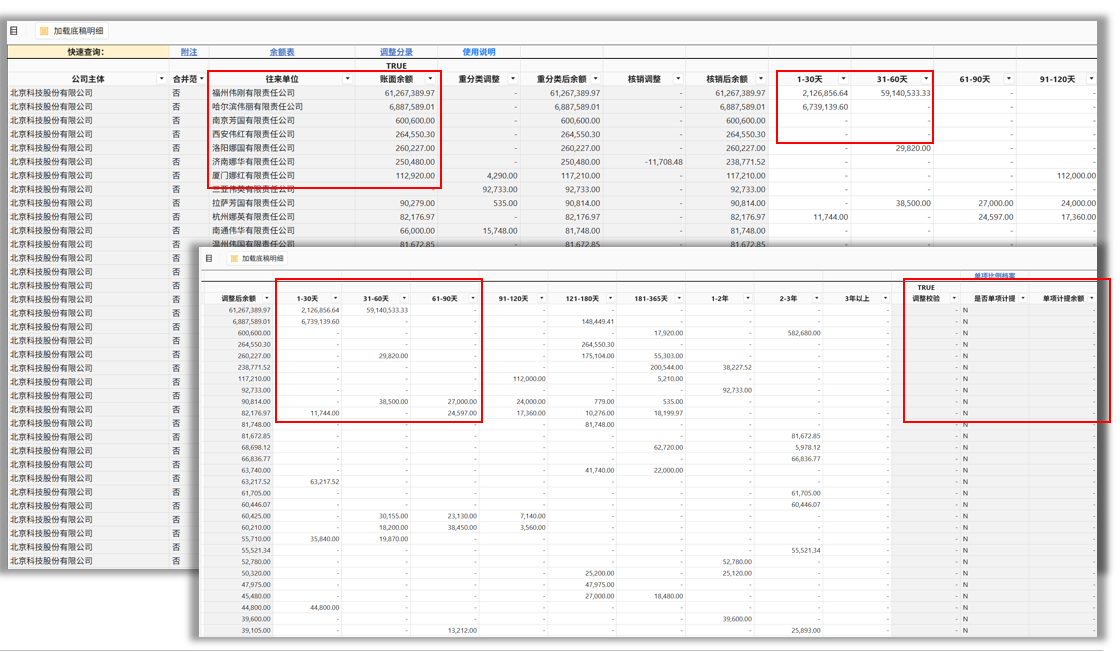This screenshot has width=1120, height=652.
Task: Expand the 重分类调整 column filter
Action: tap(514, 79)
